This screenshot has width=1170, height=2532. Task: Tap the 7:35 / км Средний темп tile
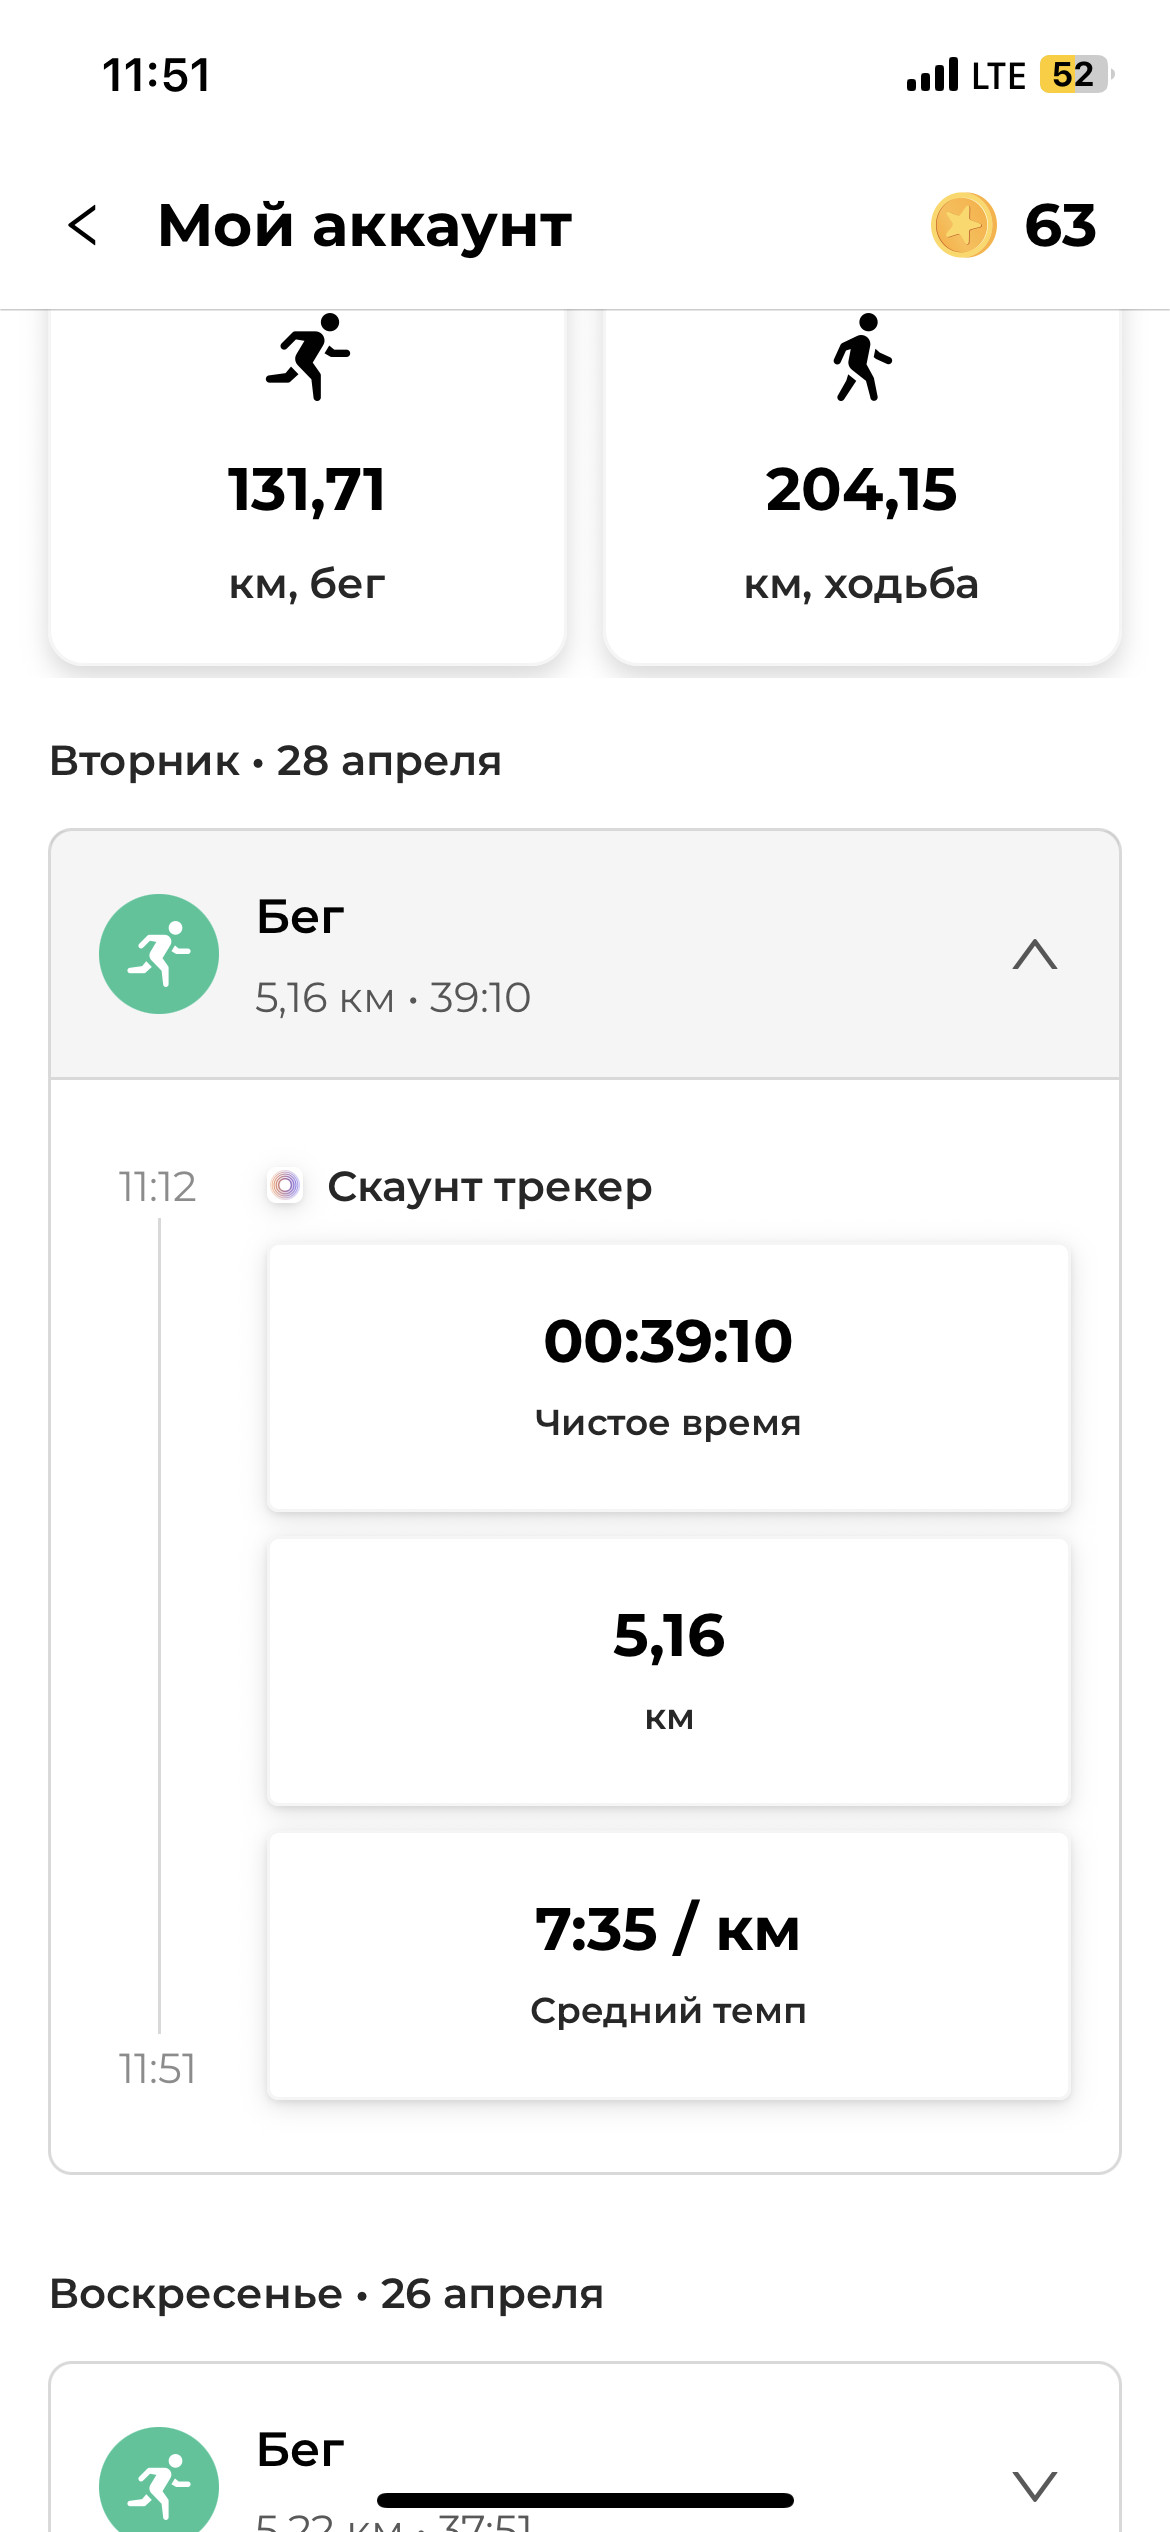pos(669,1966)
